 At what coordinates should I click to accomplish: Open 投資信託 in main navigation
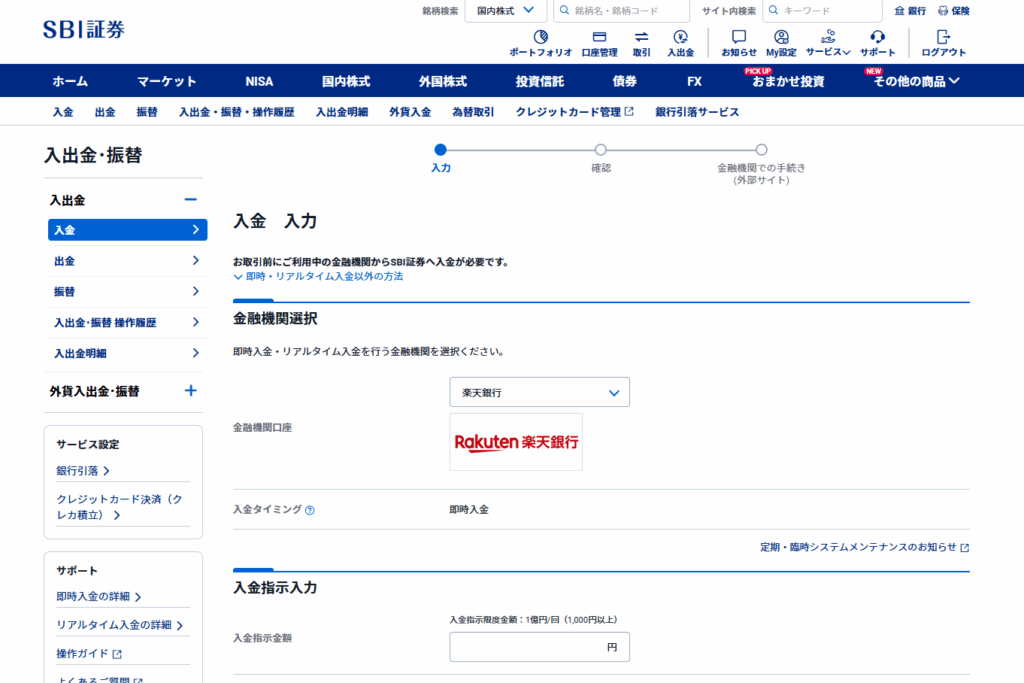click(x=539, y=81)
